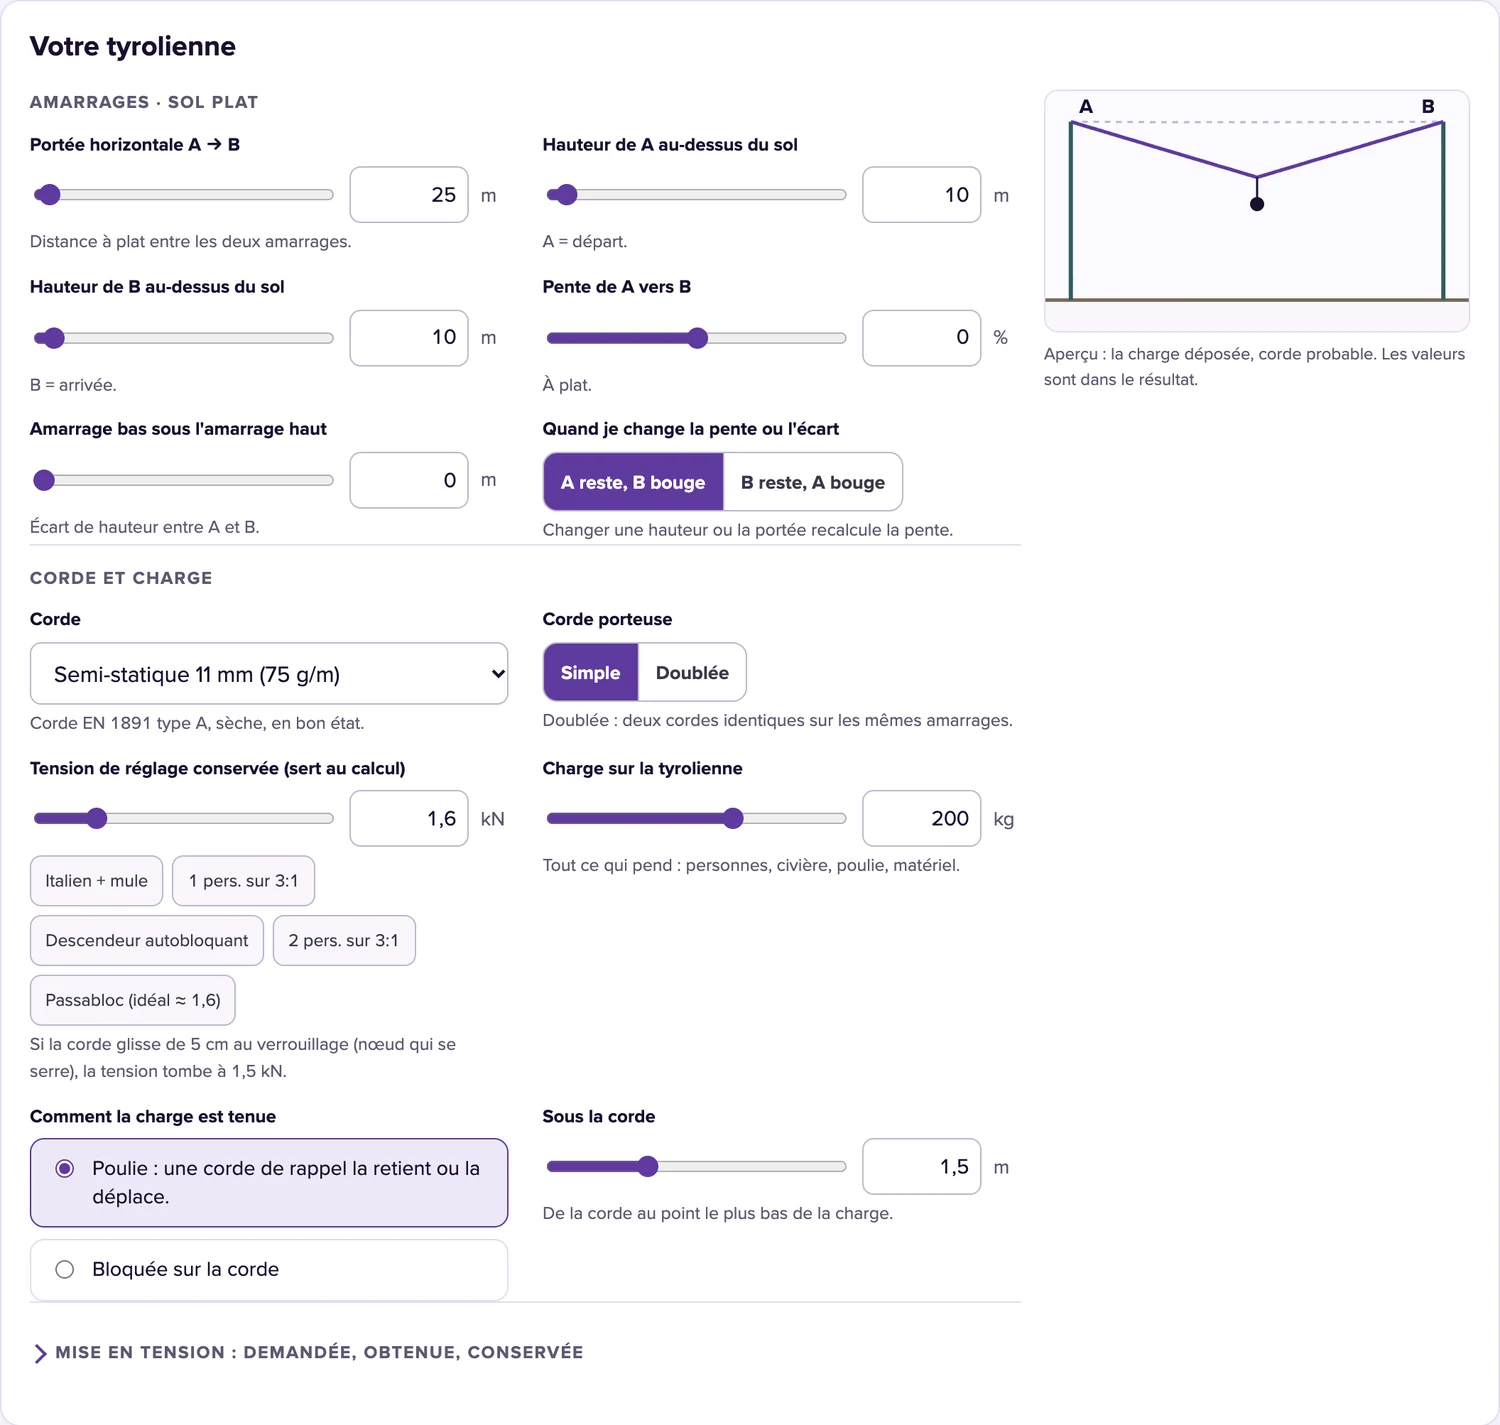Focus the Sous la corde value field

(922, 1166)
